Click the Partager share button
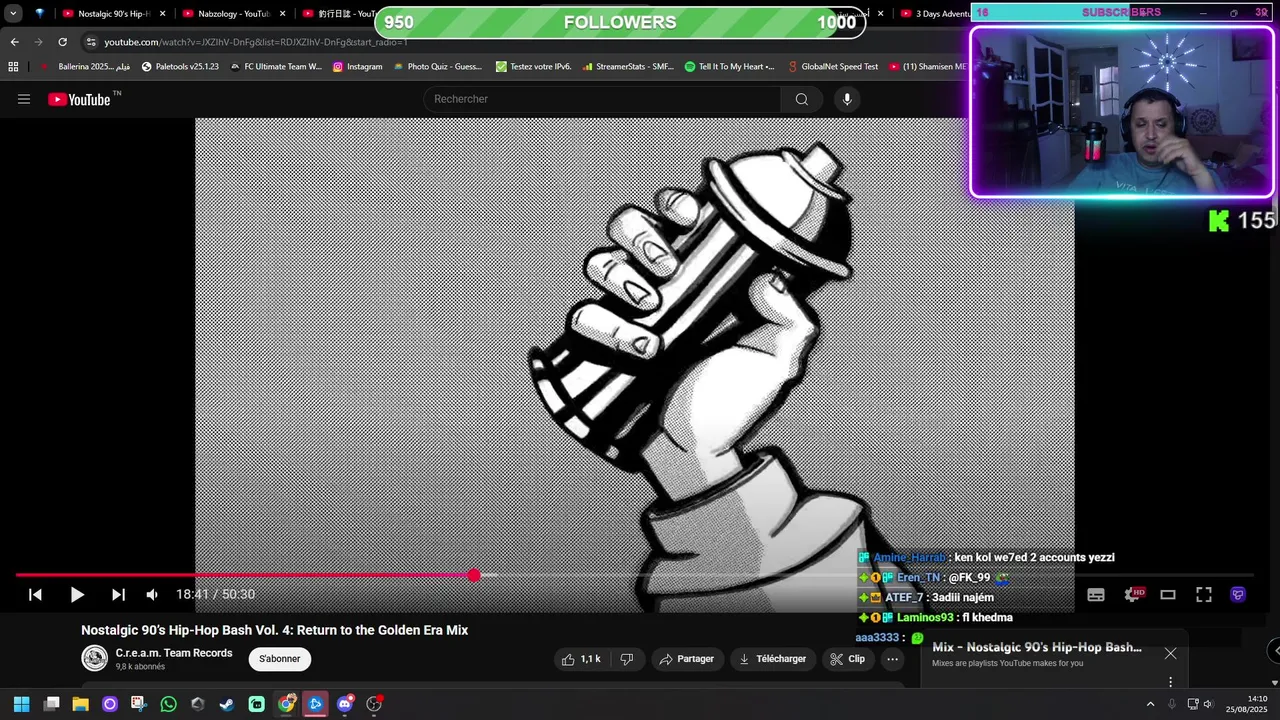The height and width of the screenshot is (720, 1280). [x=687, y=659]
